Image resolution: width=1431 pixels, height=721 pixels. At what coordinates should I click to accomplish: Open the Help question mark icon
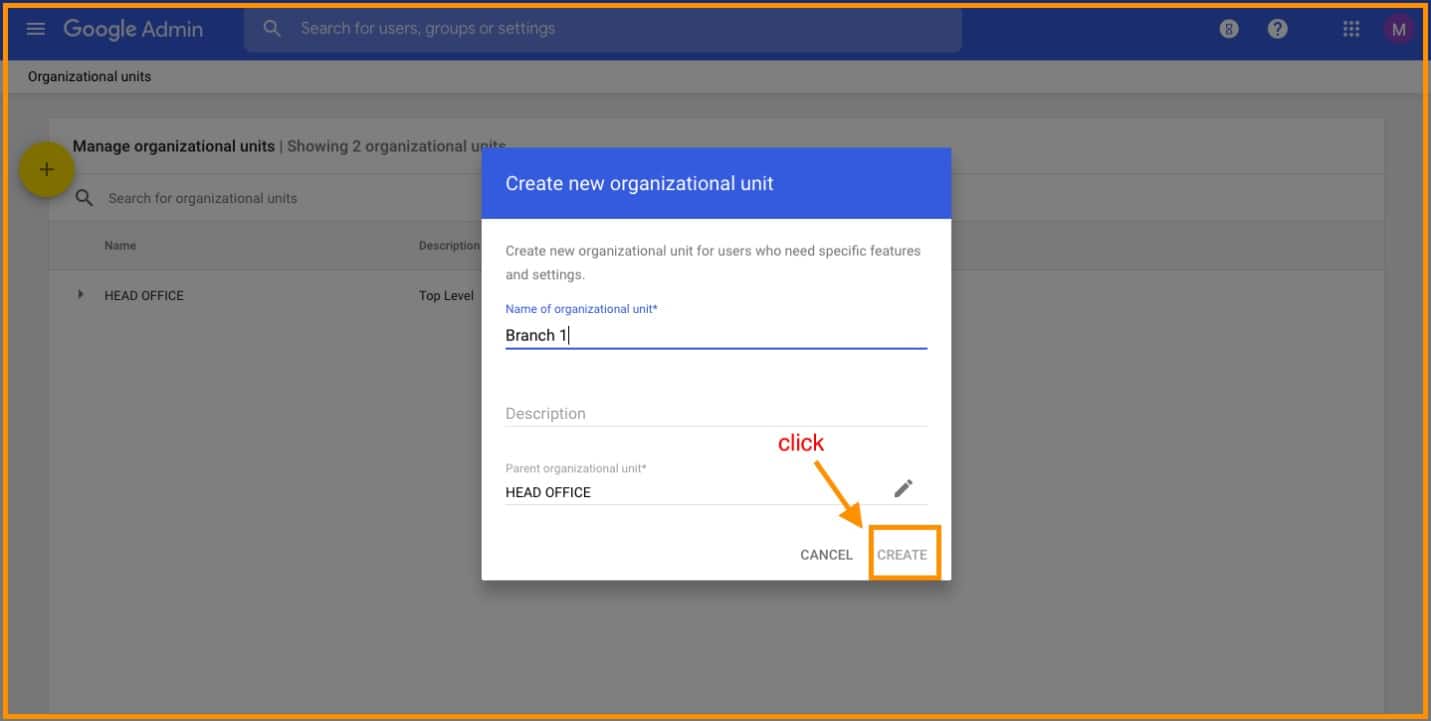click(1277, 29)
